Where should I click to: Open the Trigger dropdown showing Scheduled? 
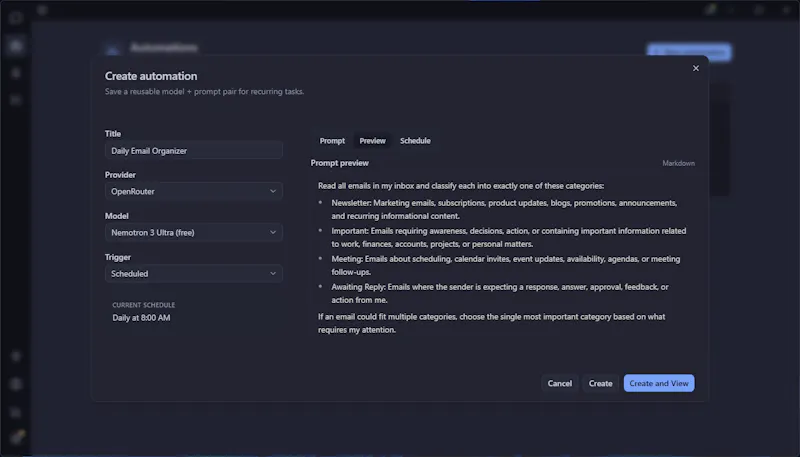click(x=194, y=273)
